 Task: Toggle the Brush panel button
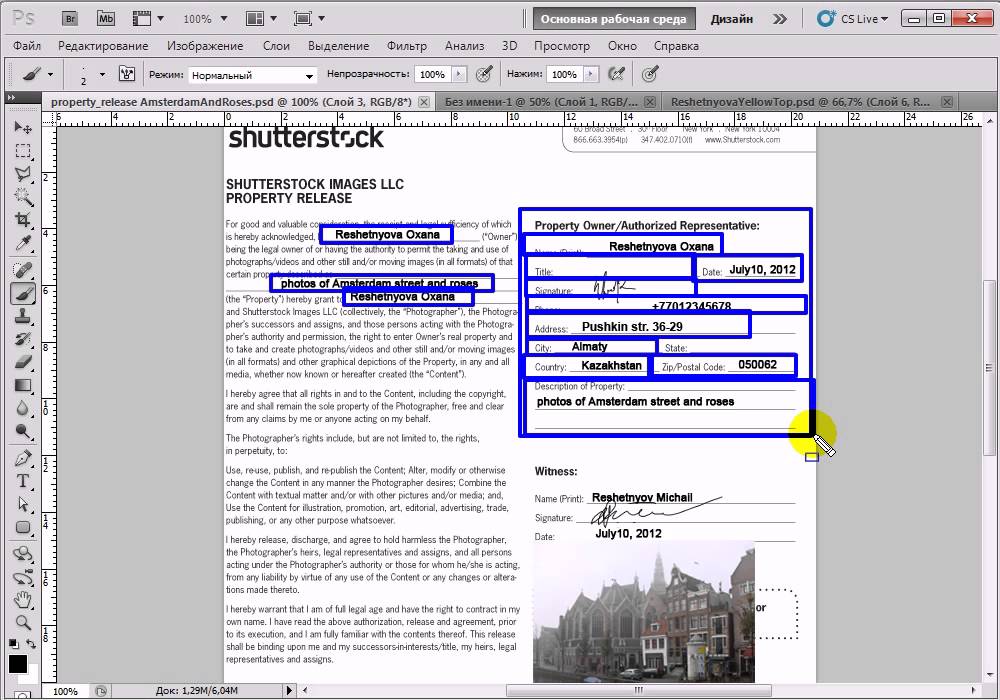127,74
